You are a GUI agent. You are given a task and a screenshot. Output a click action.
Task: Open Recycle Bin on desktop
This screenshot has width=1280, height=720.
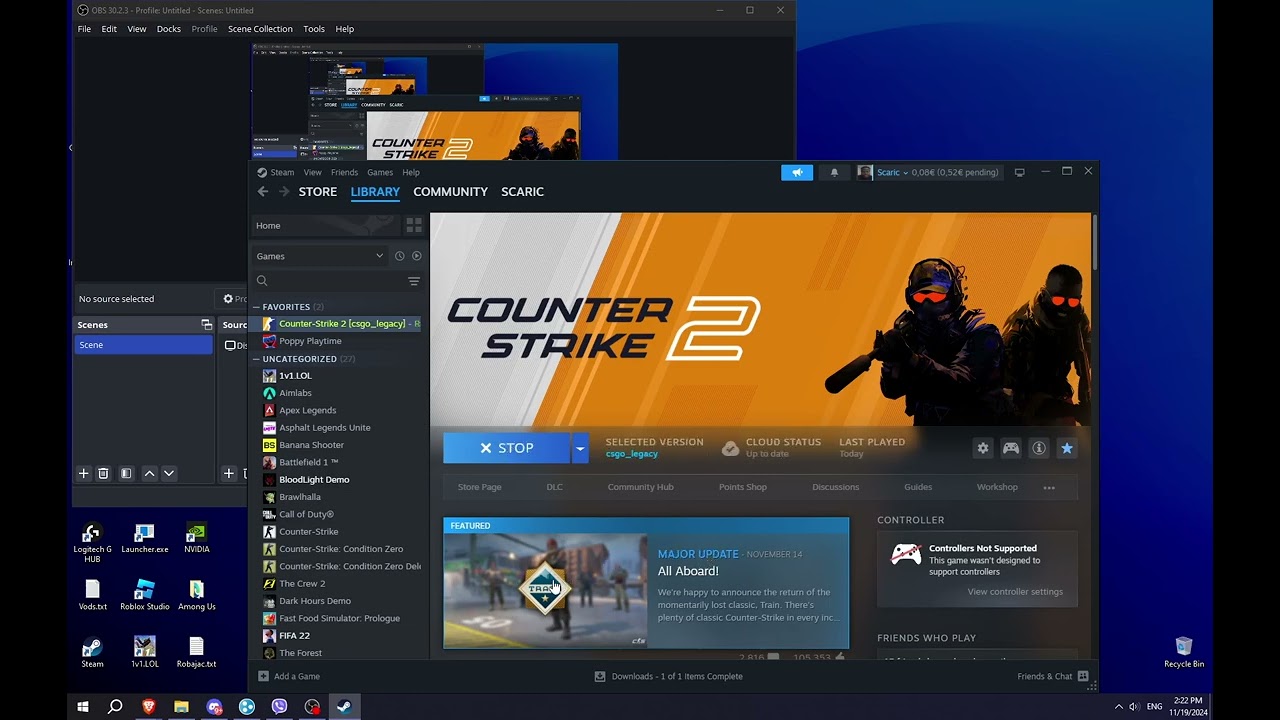click(1184, 652)
